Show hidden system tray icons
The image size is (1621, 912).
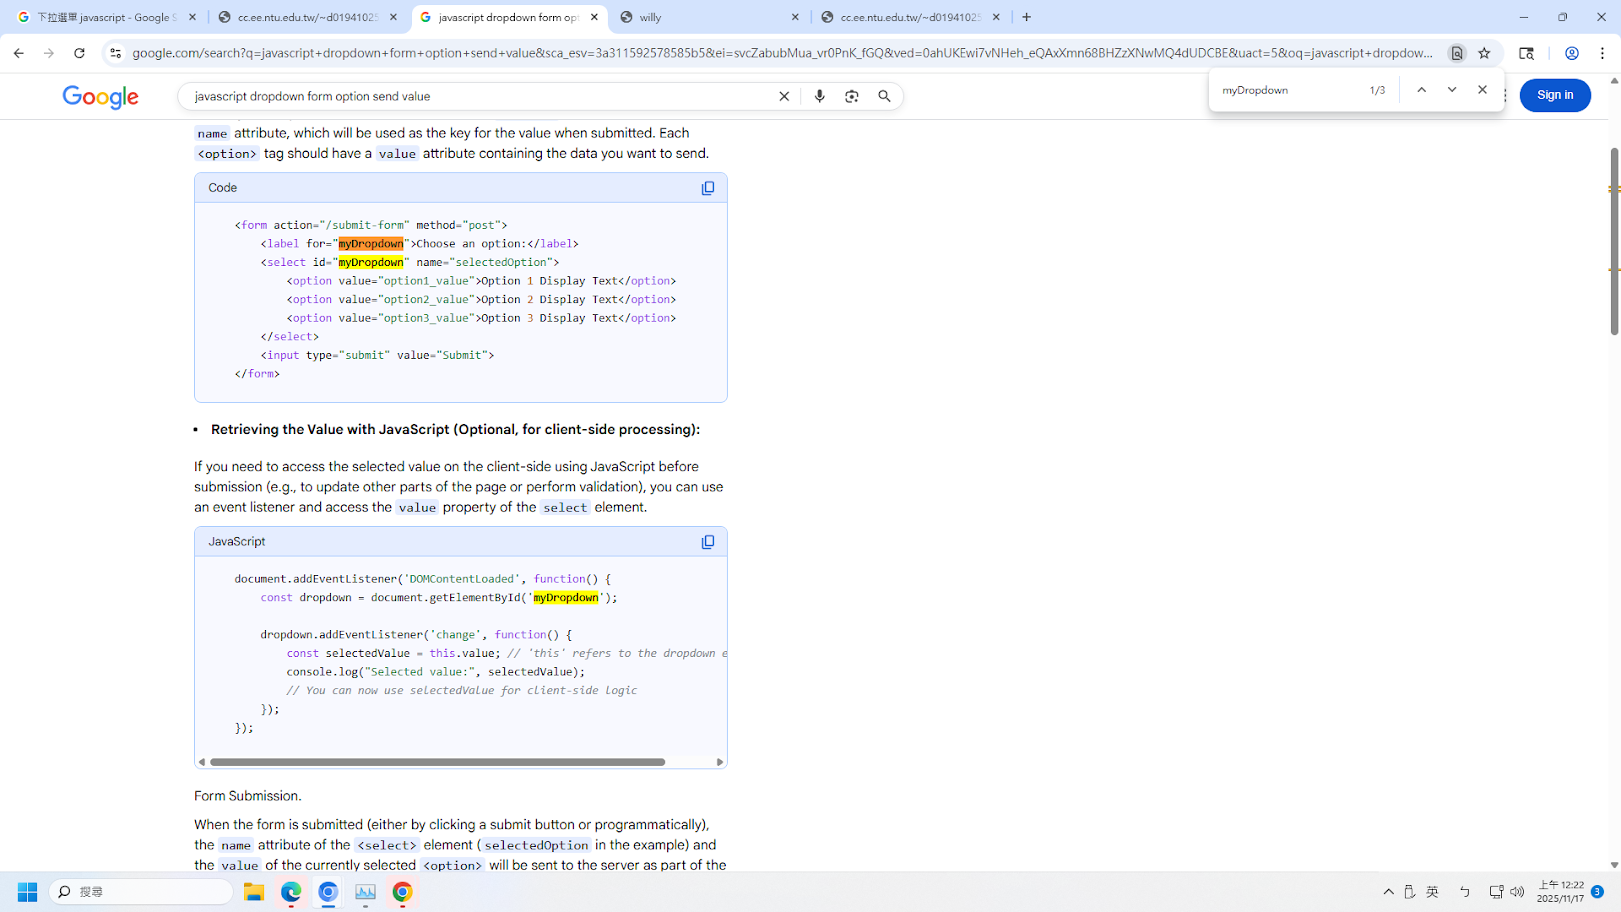tap(1388, 892)
